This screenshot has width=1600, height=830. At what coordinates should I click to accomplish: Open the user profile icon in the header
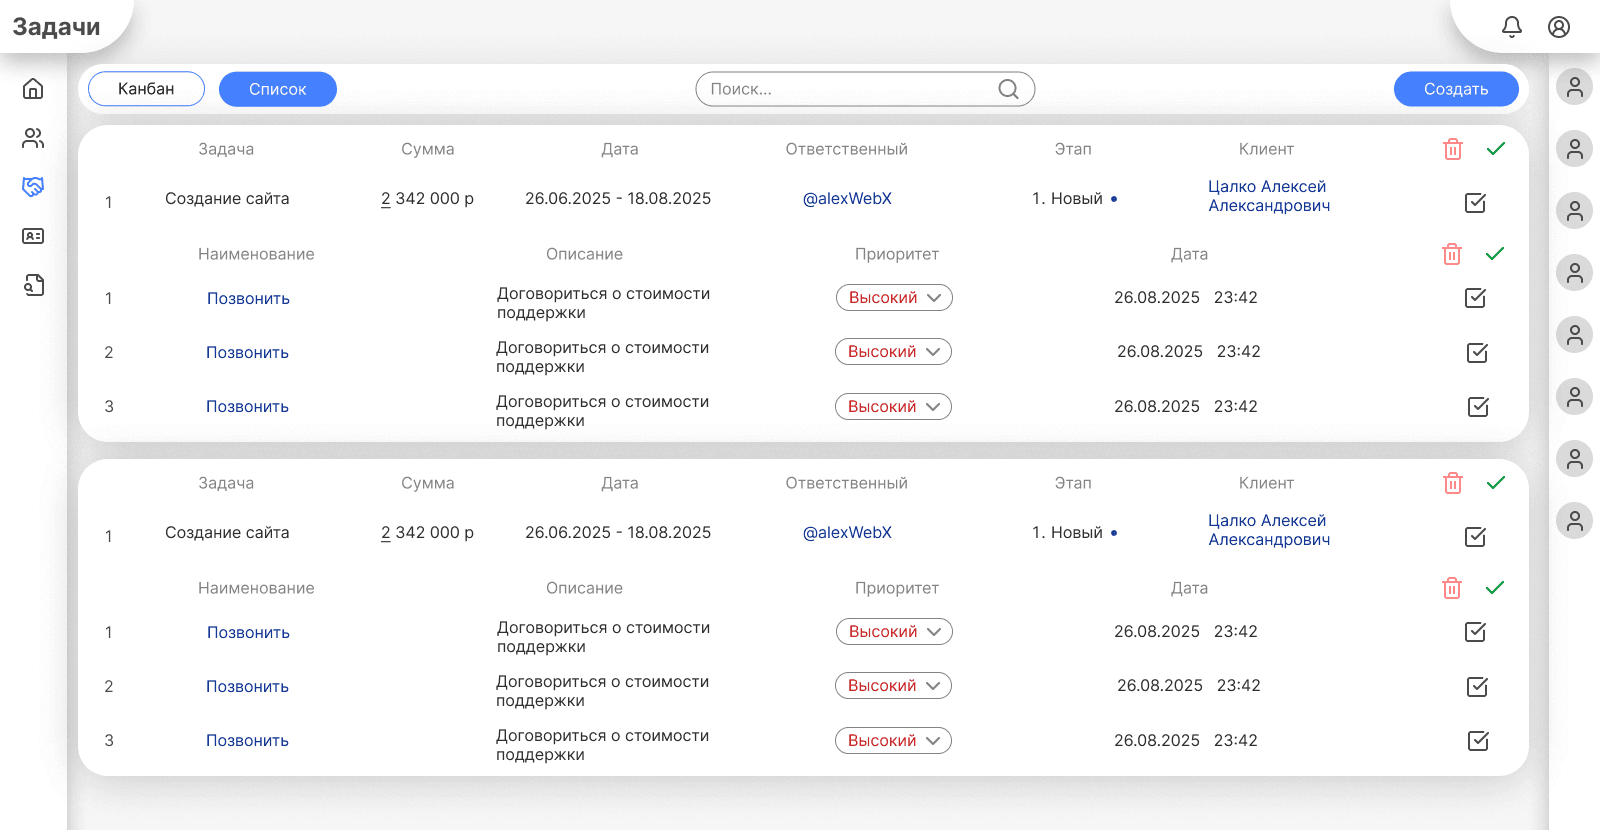[1558, 27]
